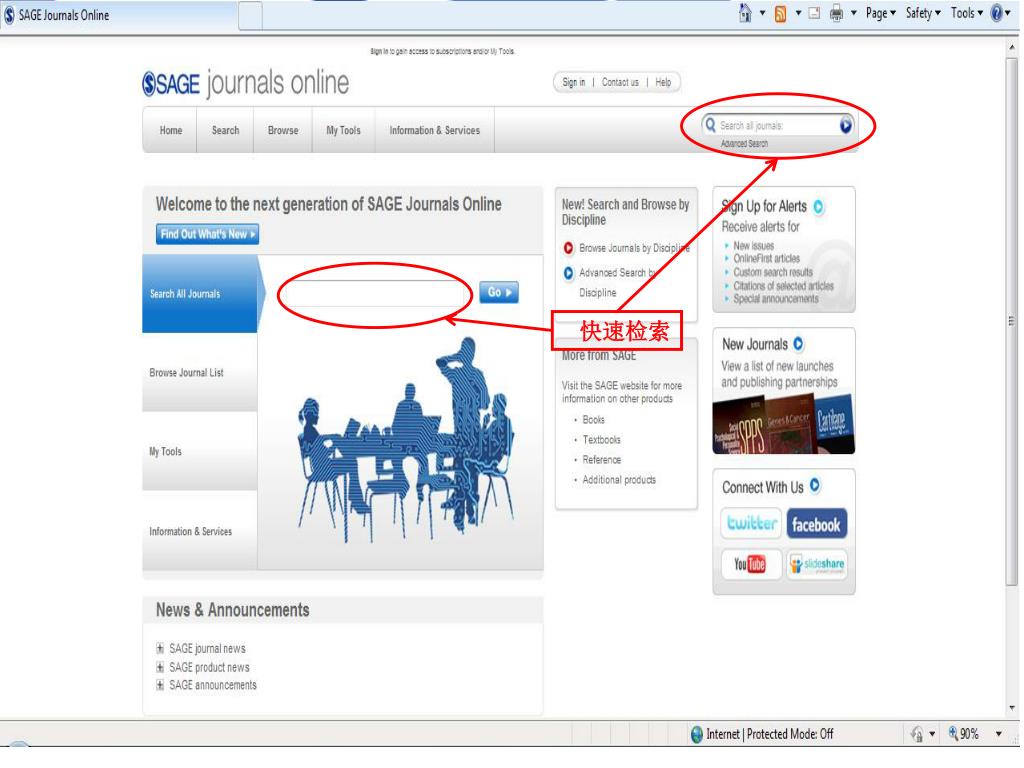Click the magnifier icon in quick search
Screen dimensions: 1024x768
point(711,125)
